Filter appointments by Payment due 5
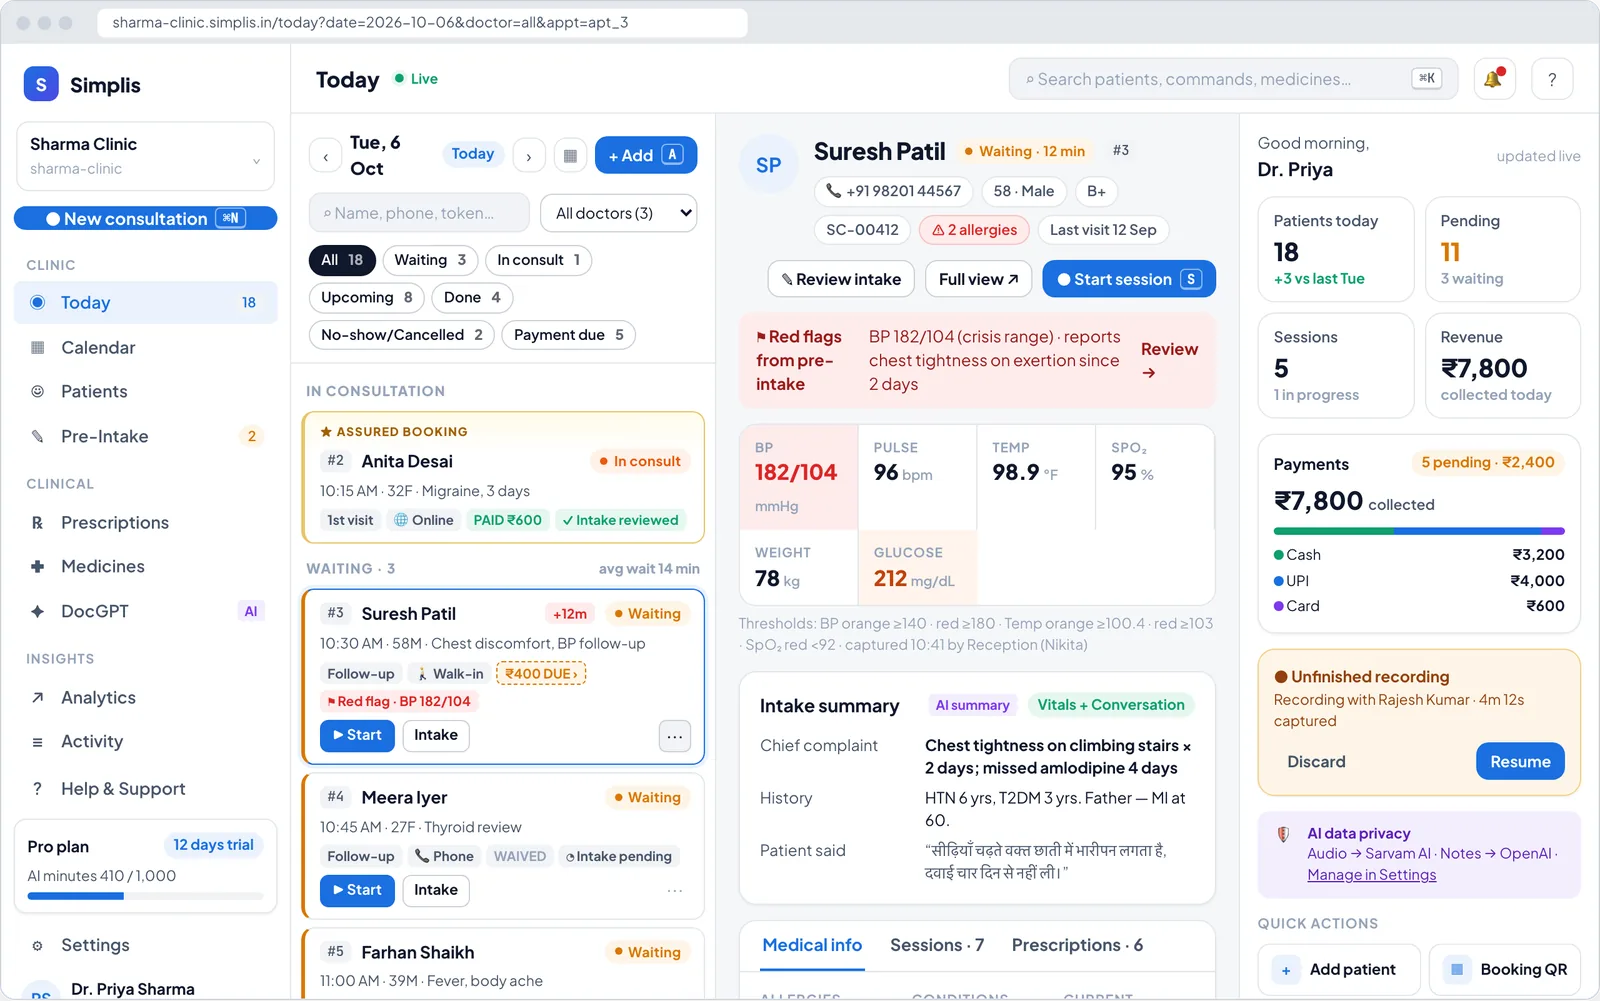The height and width of the screenshot is (1001, 1600). (568, 335)
